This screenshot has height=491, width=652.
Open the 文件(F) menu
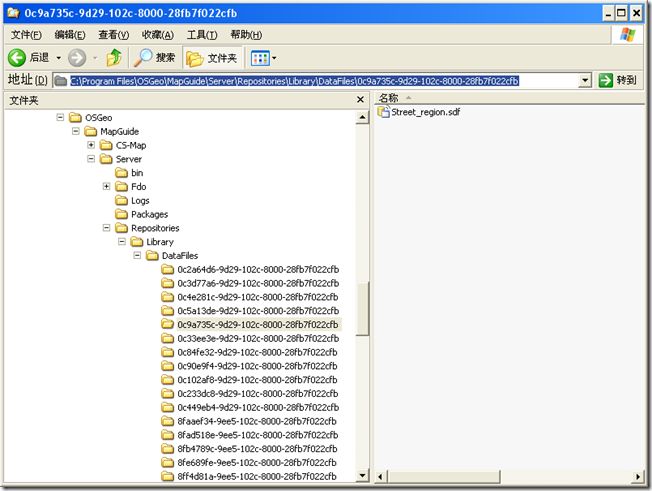(26, 35)
